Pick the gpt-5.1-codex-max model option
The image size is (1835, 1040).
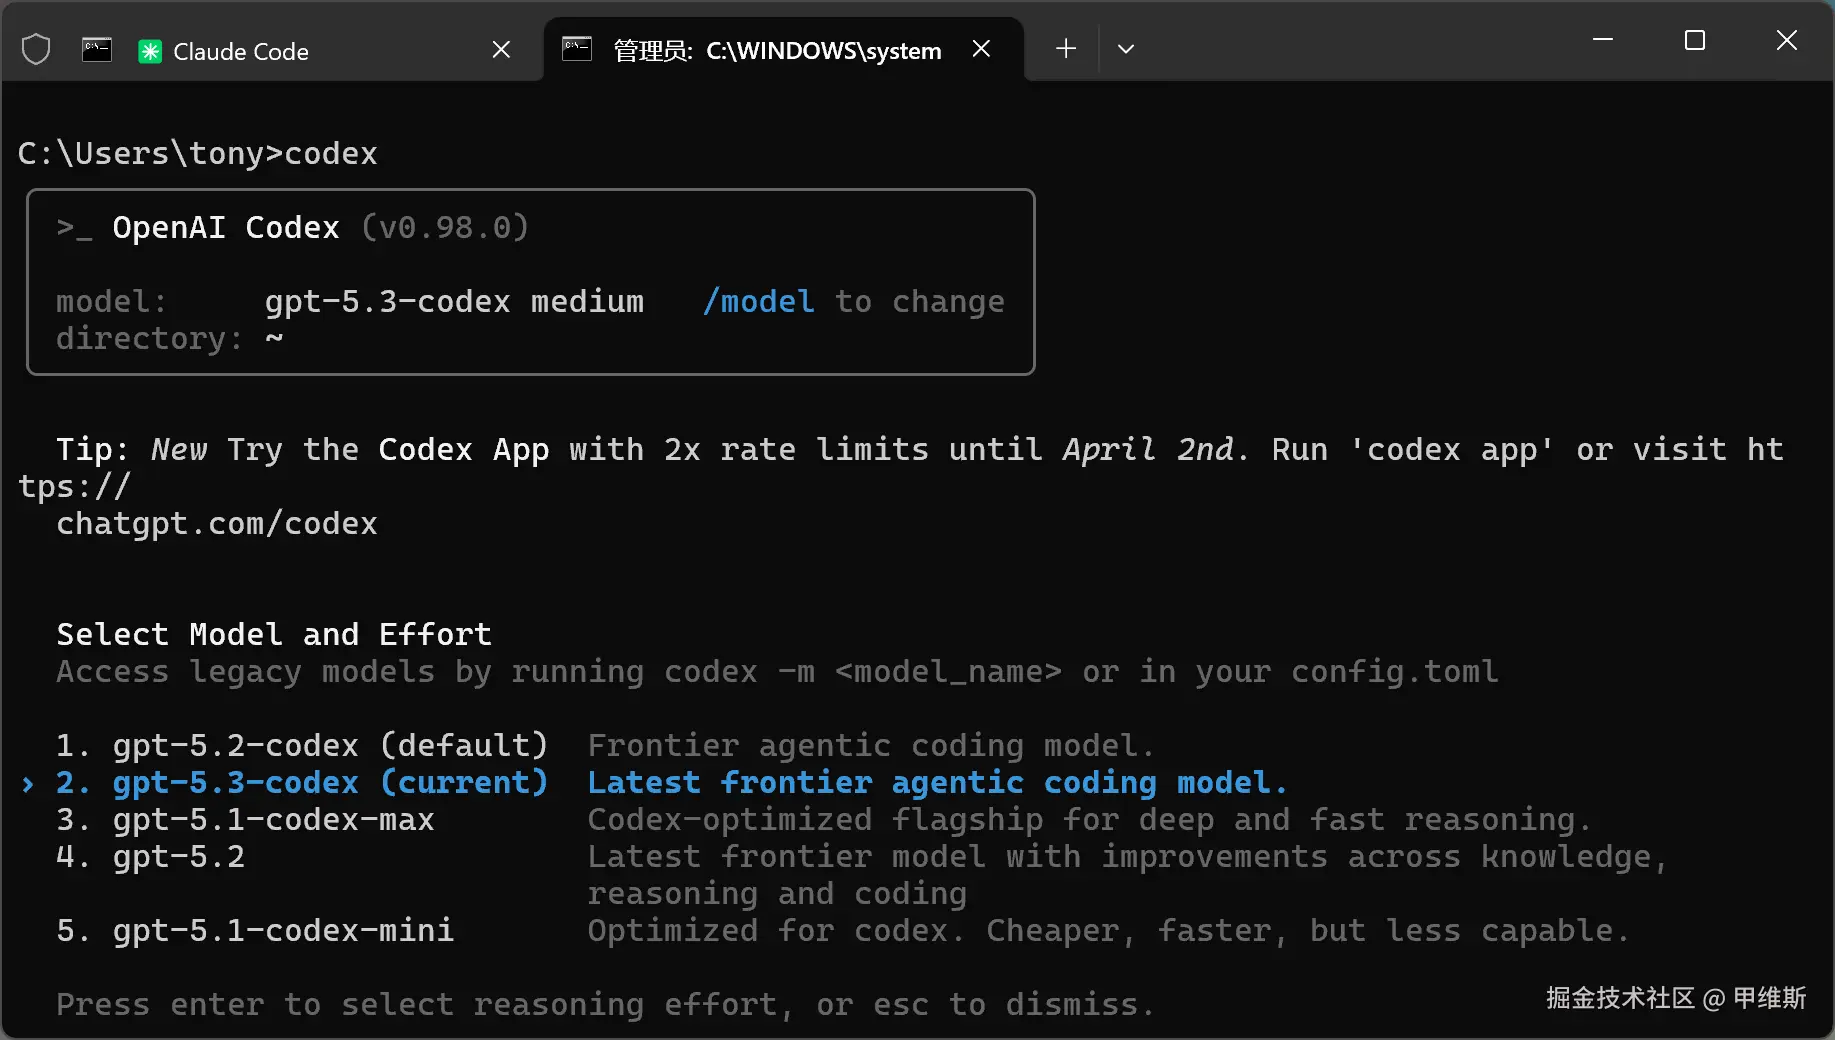[273, 819]
